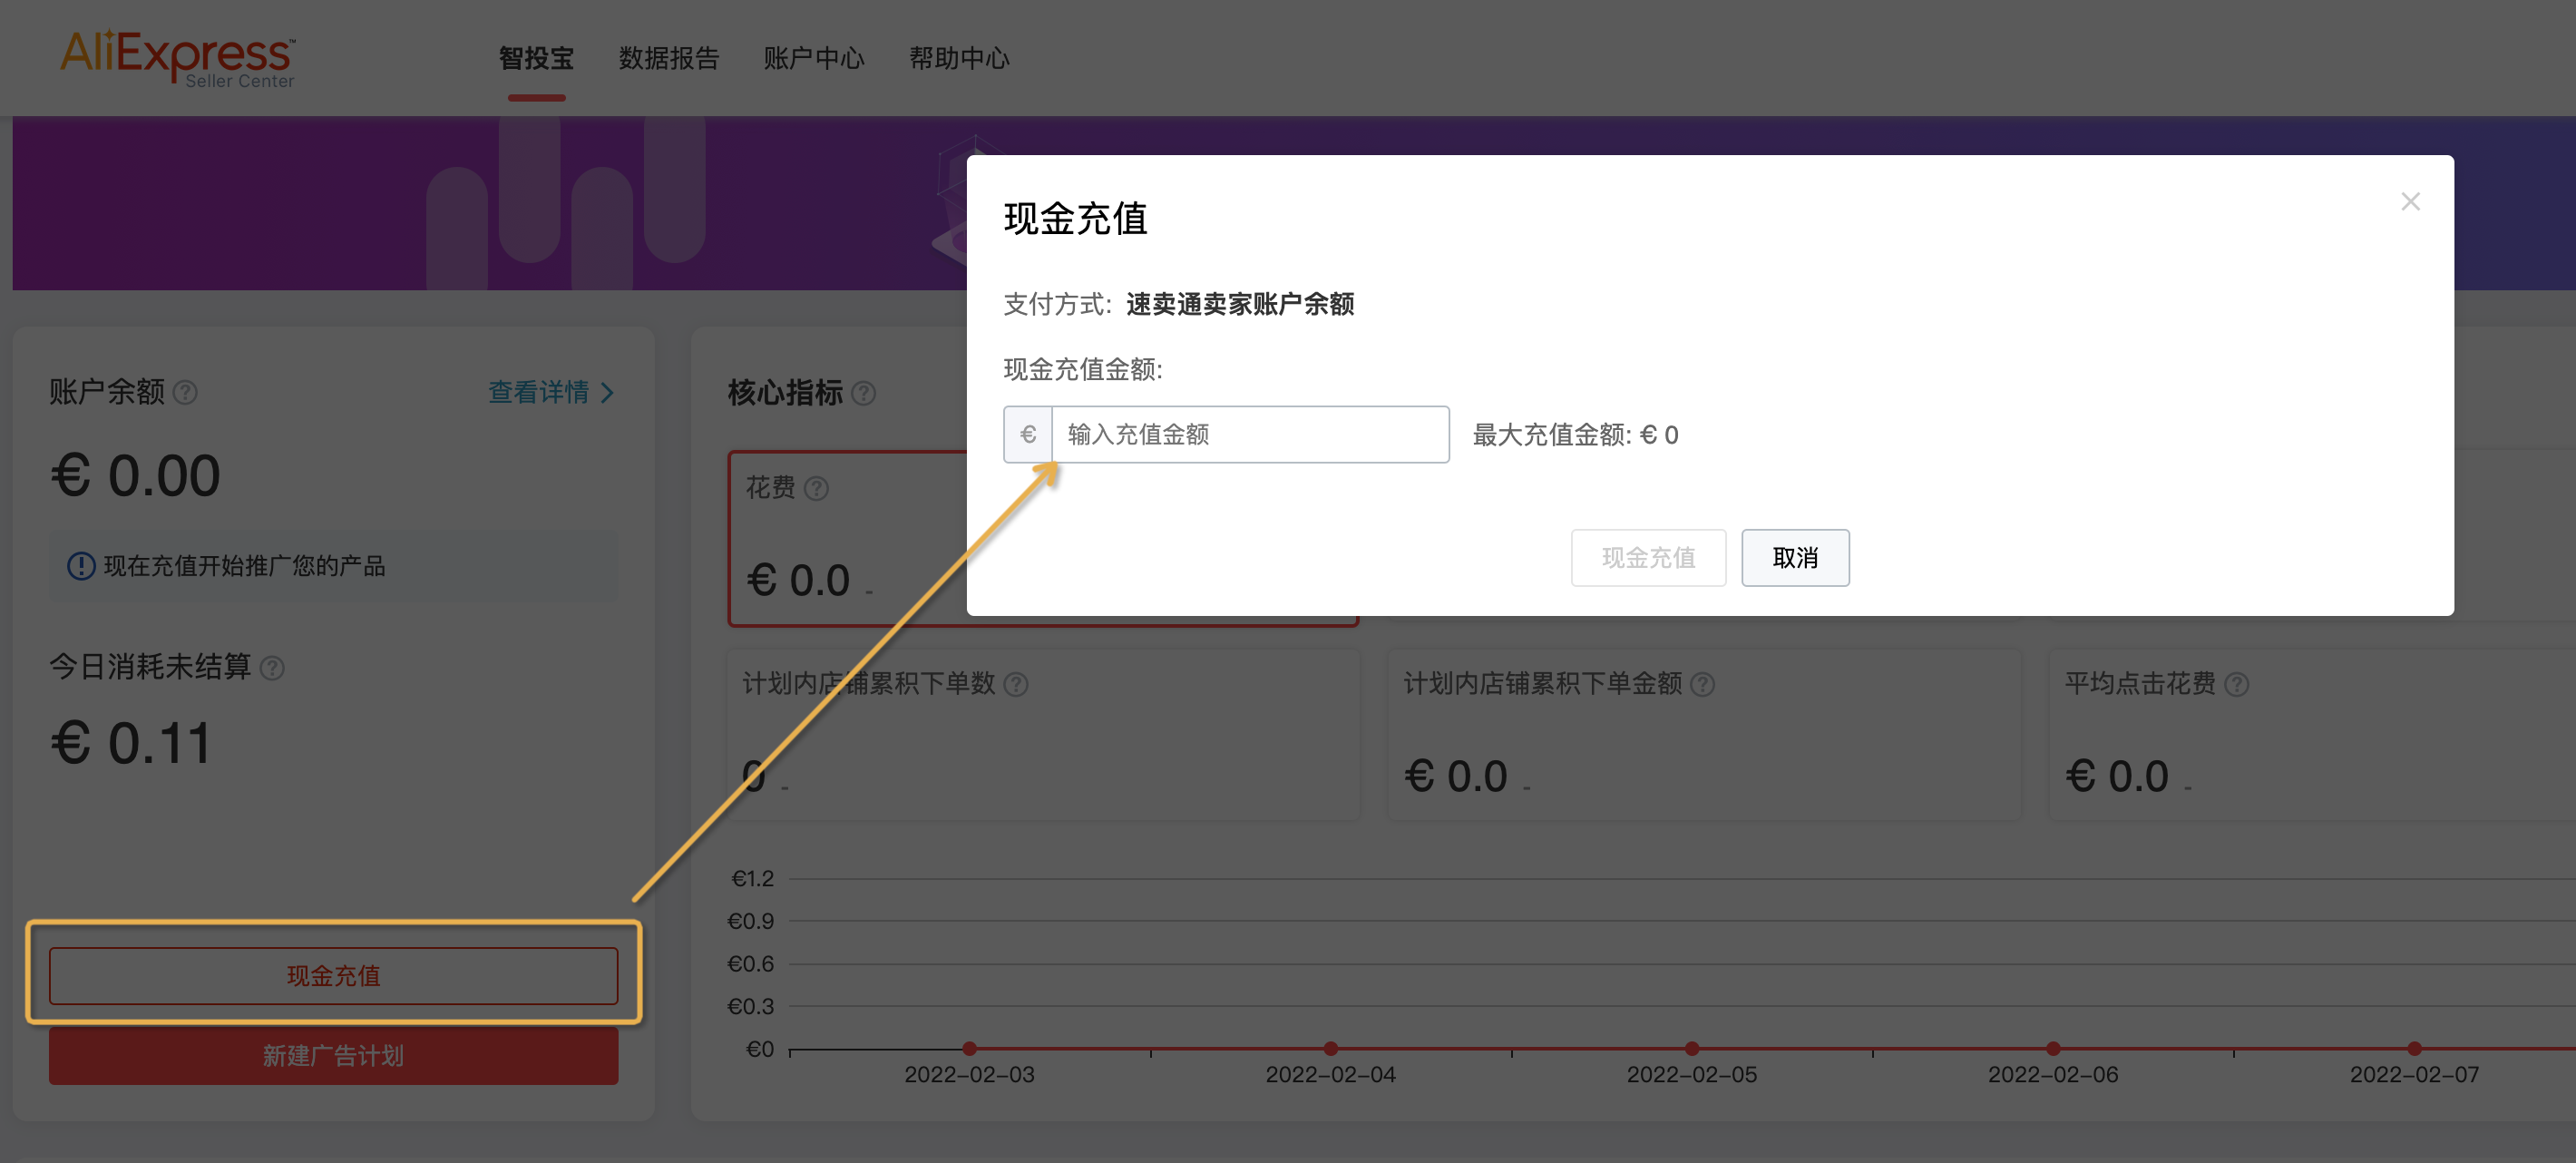Click the 2022-02-05 chart data point
This screenshot has width=2576, height=1163.
[1692, 1048]
